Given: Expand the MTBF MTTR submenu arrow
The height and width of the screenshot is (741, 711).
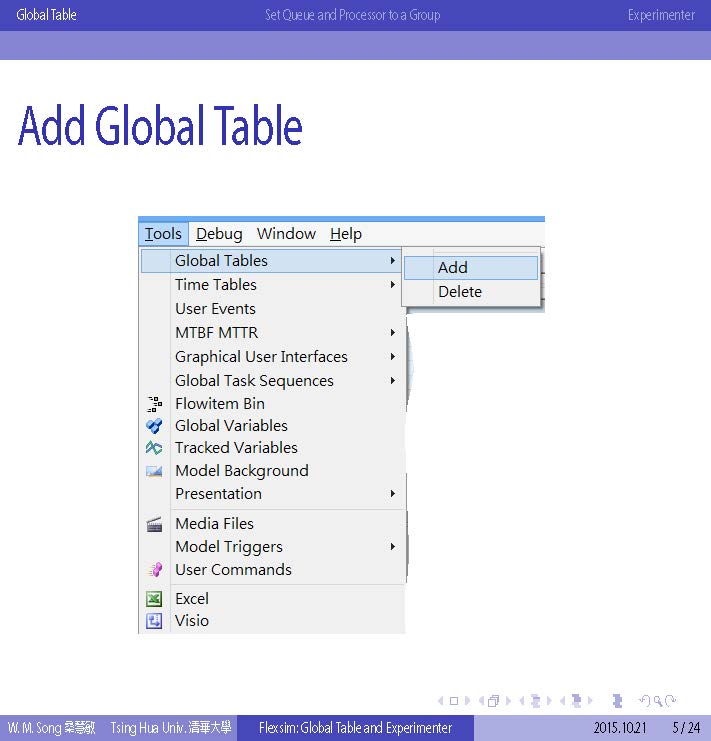Looking at the screenshot, I should tap(393, 333).
